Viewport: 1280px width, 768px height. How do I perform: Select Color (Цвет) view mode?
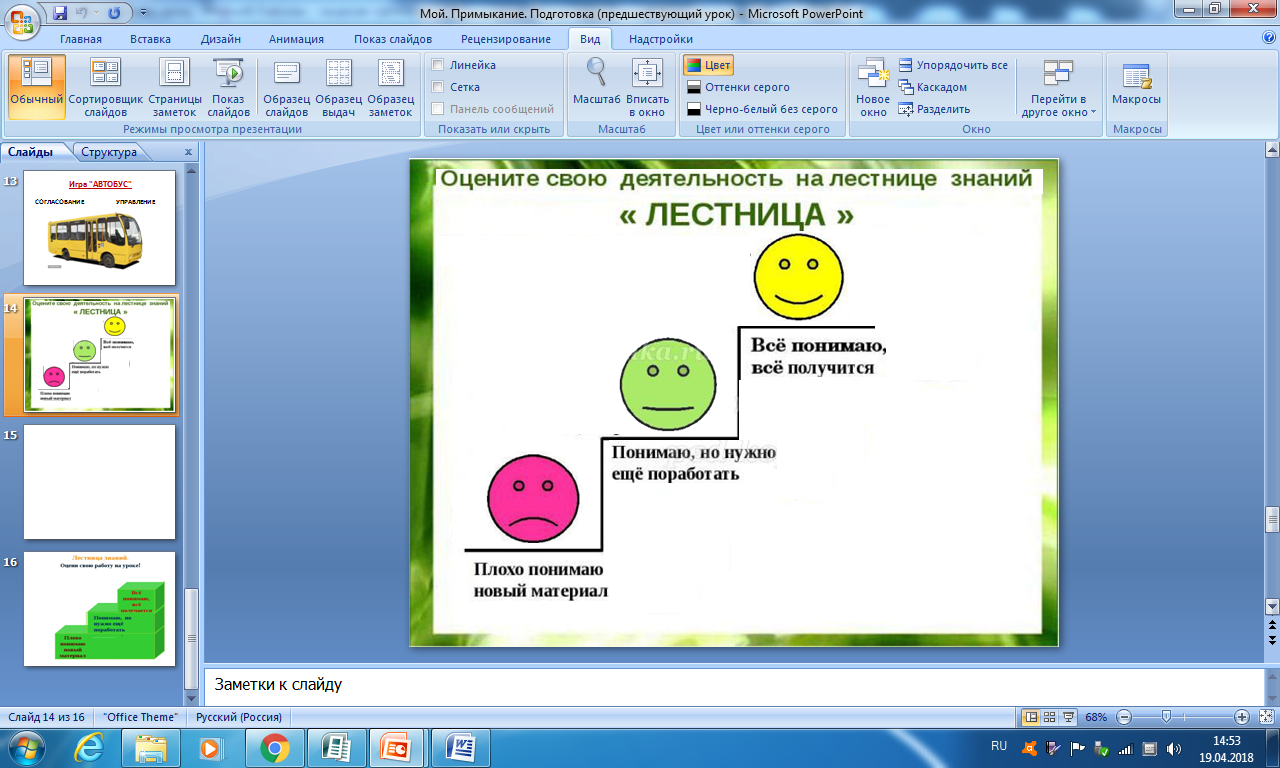pyautogui.click(x=708, y=65)
